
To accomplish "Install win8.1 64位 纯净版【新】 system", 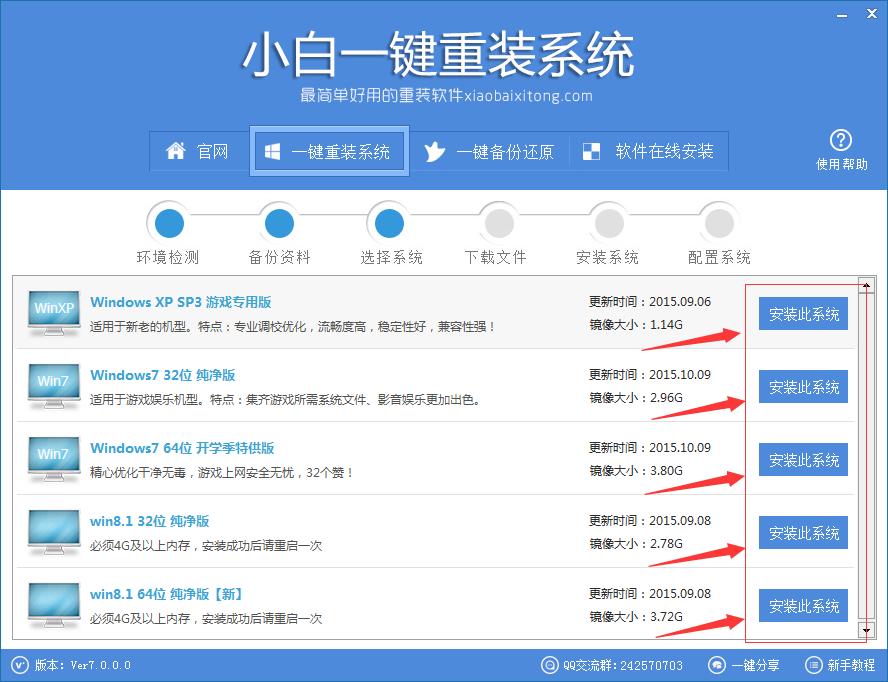I will pyautogui.click(x=803, y=606).
